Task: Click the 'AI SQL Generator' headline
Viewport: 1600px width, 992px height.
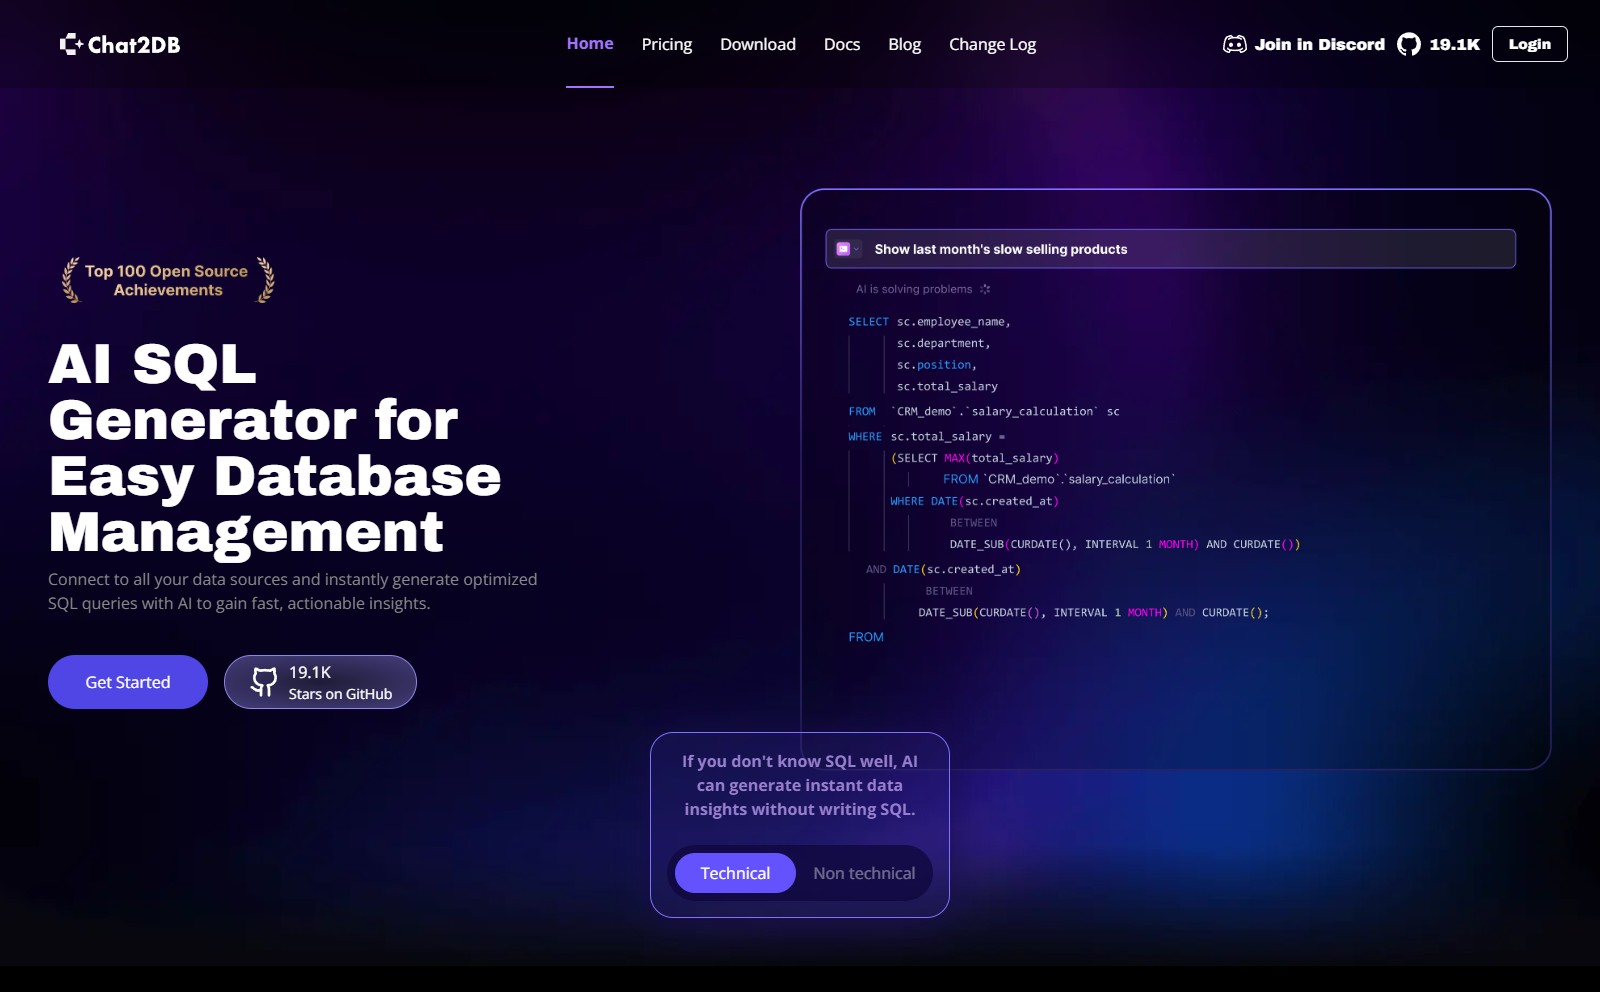Action: coord(275,448)
